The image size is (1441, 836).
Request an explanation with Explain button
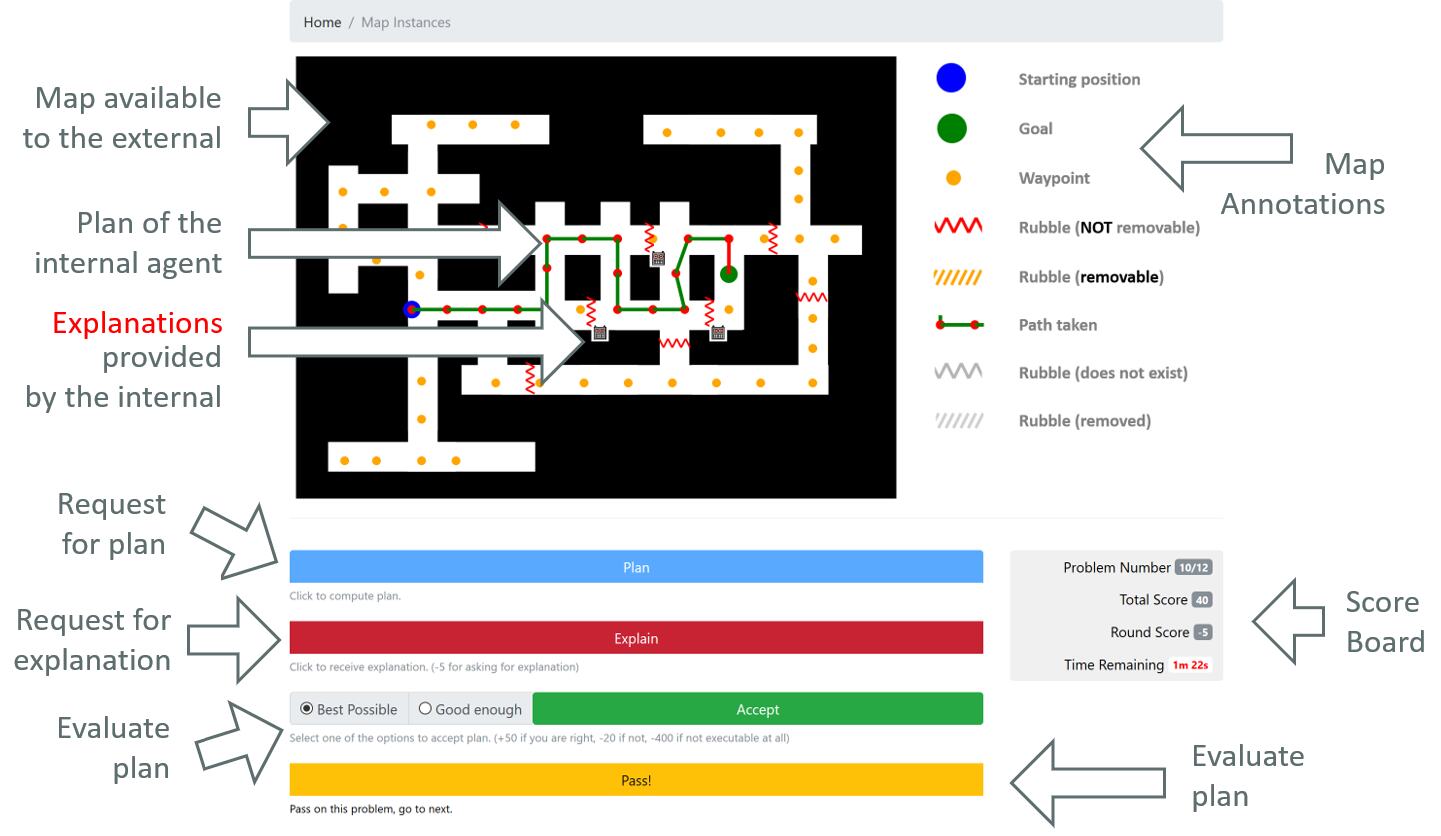[x=636, y=638]
